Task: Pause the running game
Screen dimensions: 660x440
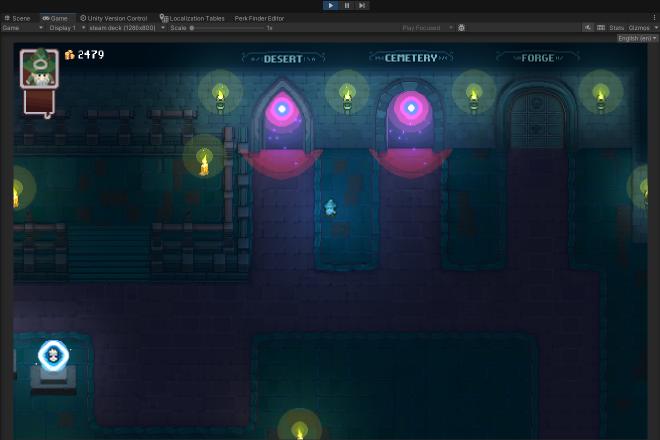Action: tap(346, 5)
